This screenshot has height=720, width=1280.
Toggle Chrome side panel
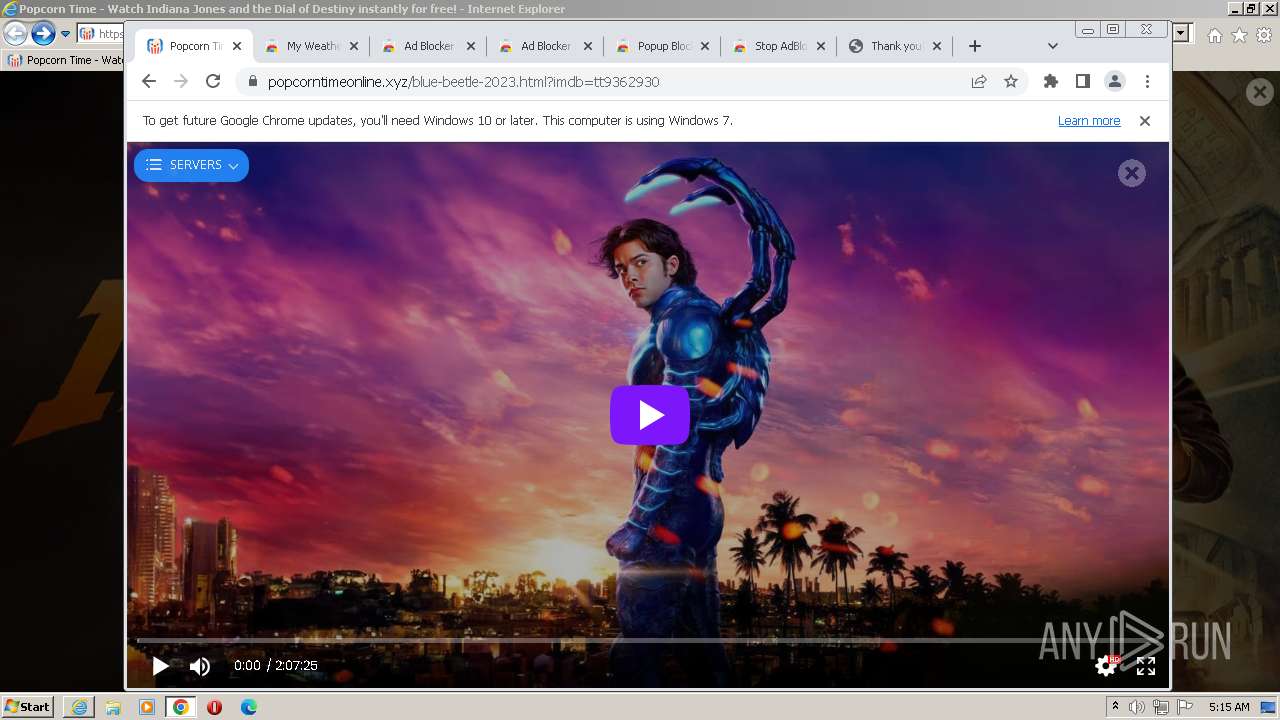(1083, 82)
